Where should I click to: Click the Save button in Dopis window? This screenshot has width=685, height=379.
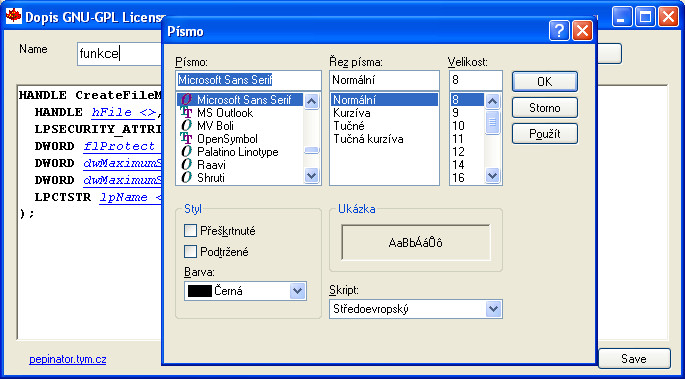point(634,359)
